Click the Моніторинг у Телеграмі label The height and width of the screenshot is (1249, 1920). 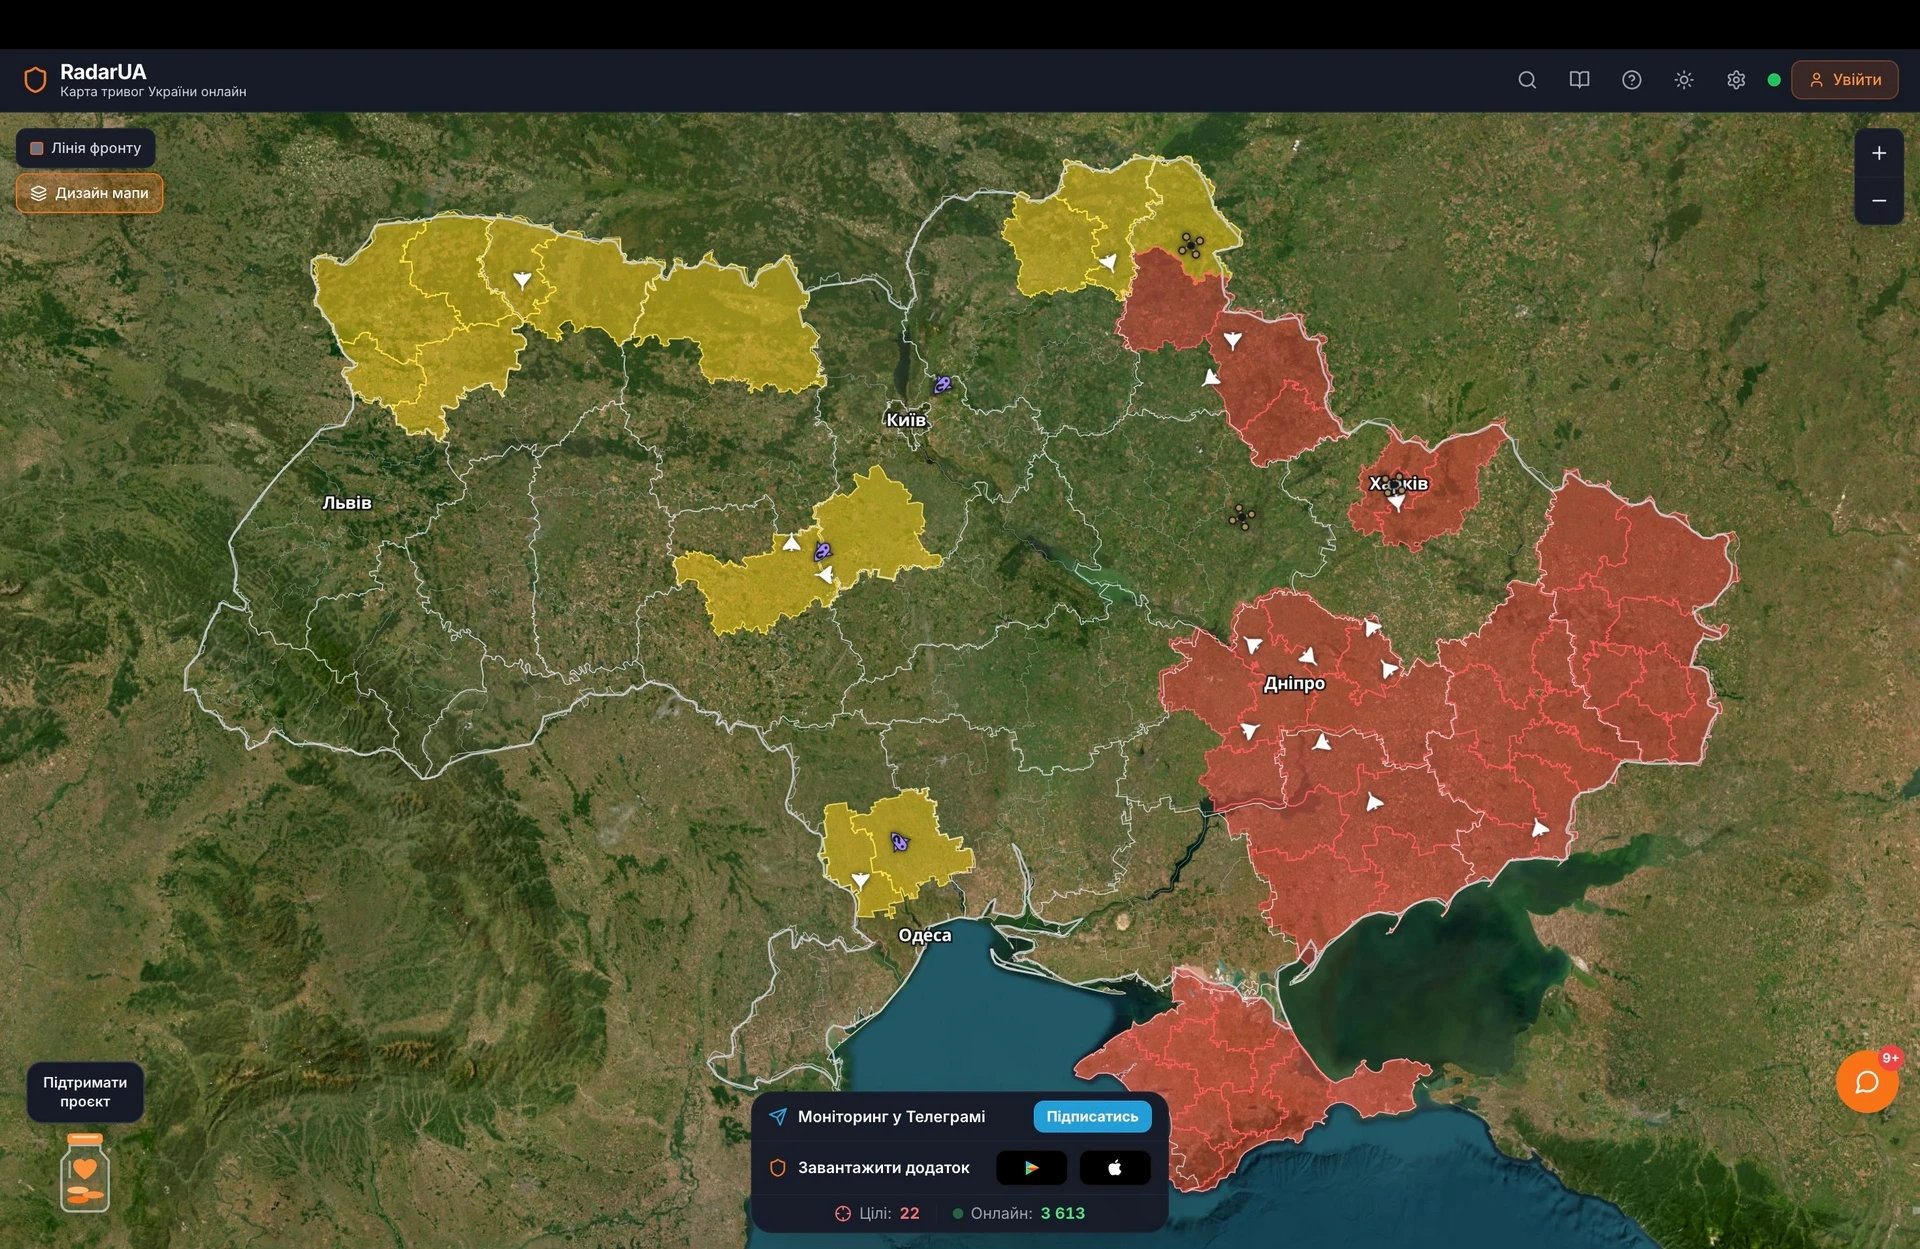pyautogui.click(x=891, y=1116)
